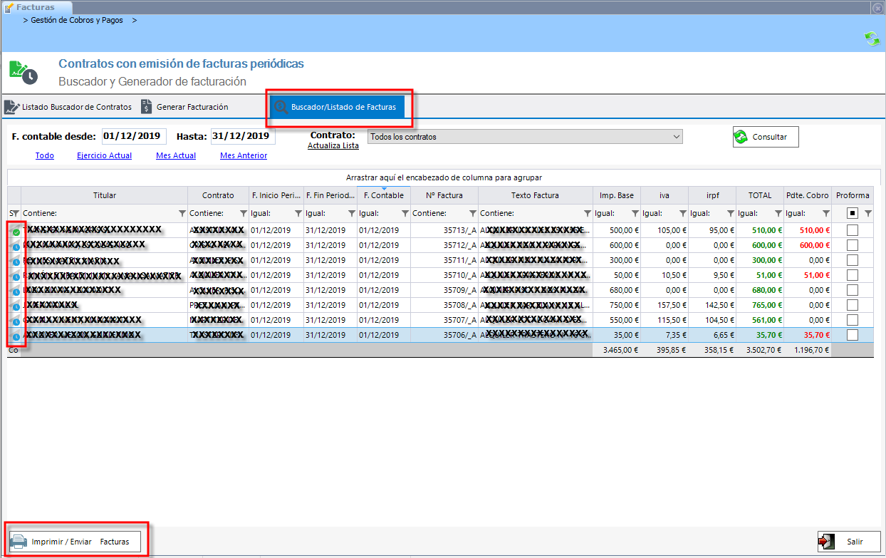Image resolution: width=886 pixels, height=558 pixels.
Task: Open the Pdte. Cobro column filter funnel
Action: click(826, 213)
